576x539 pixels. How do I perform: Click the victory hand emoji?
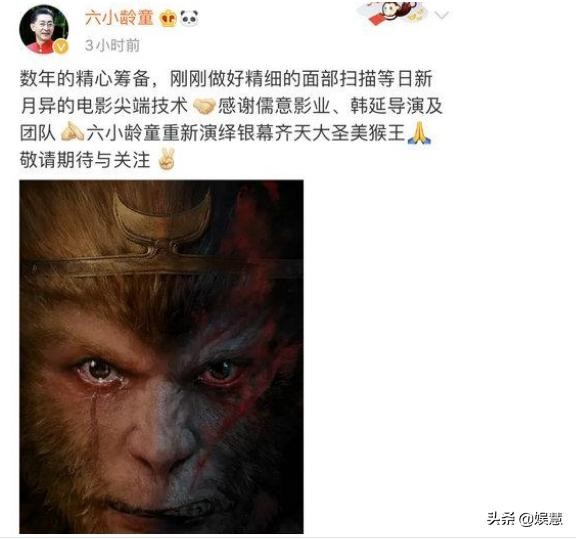(x=166, y=159)
